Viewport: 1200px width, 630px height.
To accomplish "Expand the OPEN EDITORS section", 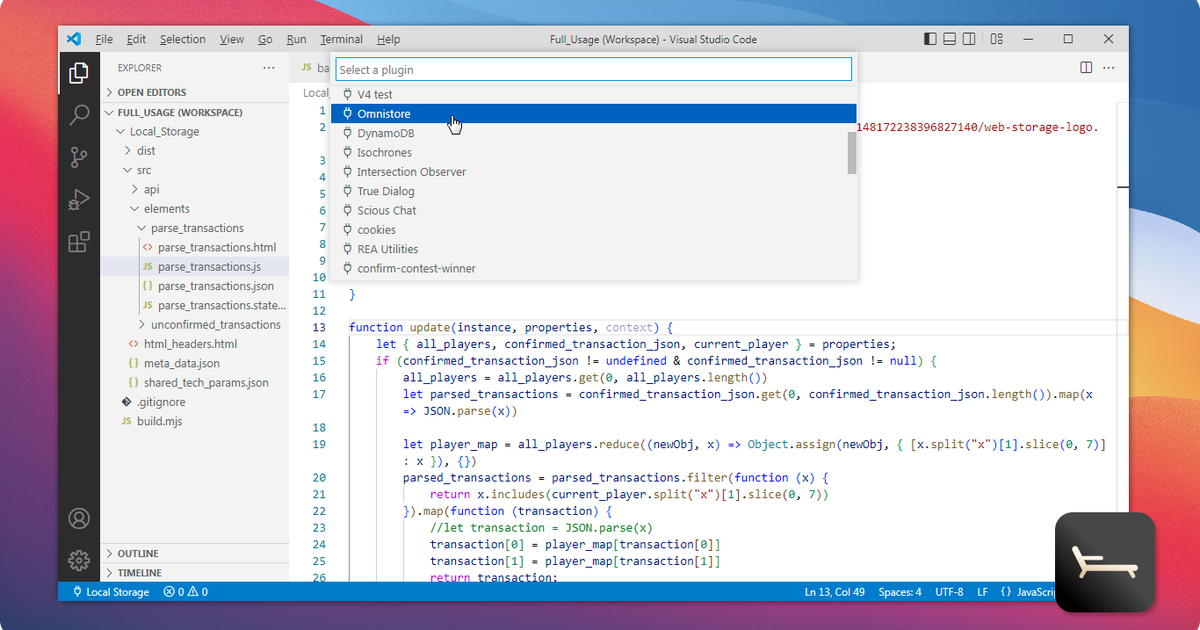I will (x=151, y=92).
